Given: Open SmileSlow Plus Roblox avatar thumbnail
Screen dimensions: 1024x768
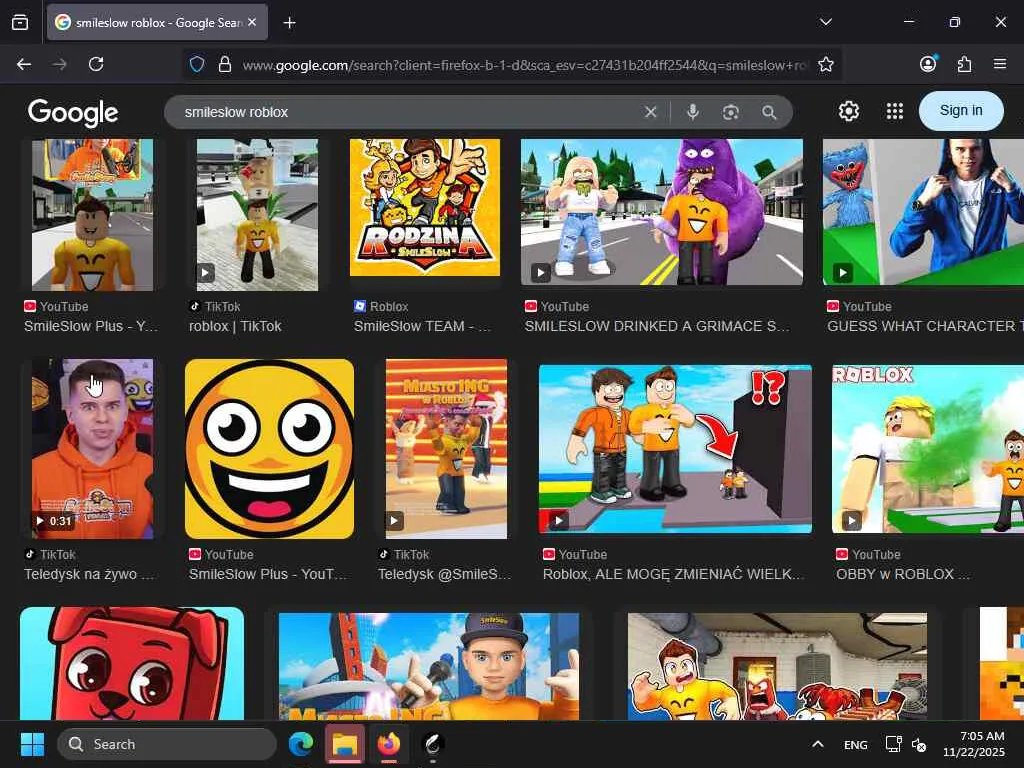Looking at the screenshot, I should tap(93, 215).
